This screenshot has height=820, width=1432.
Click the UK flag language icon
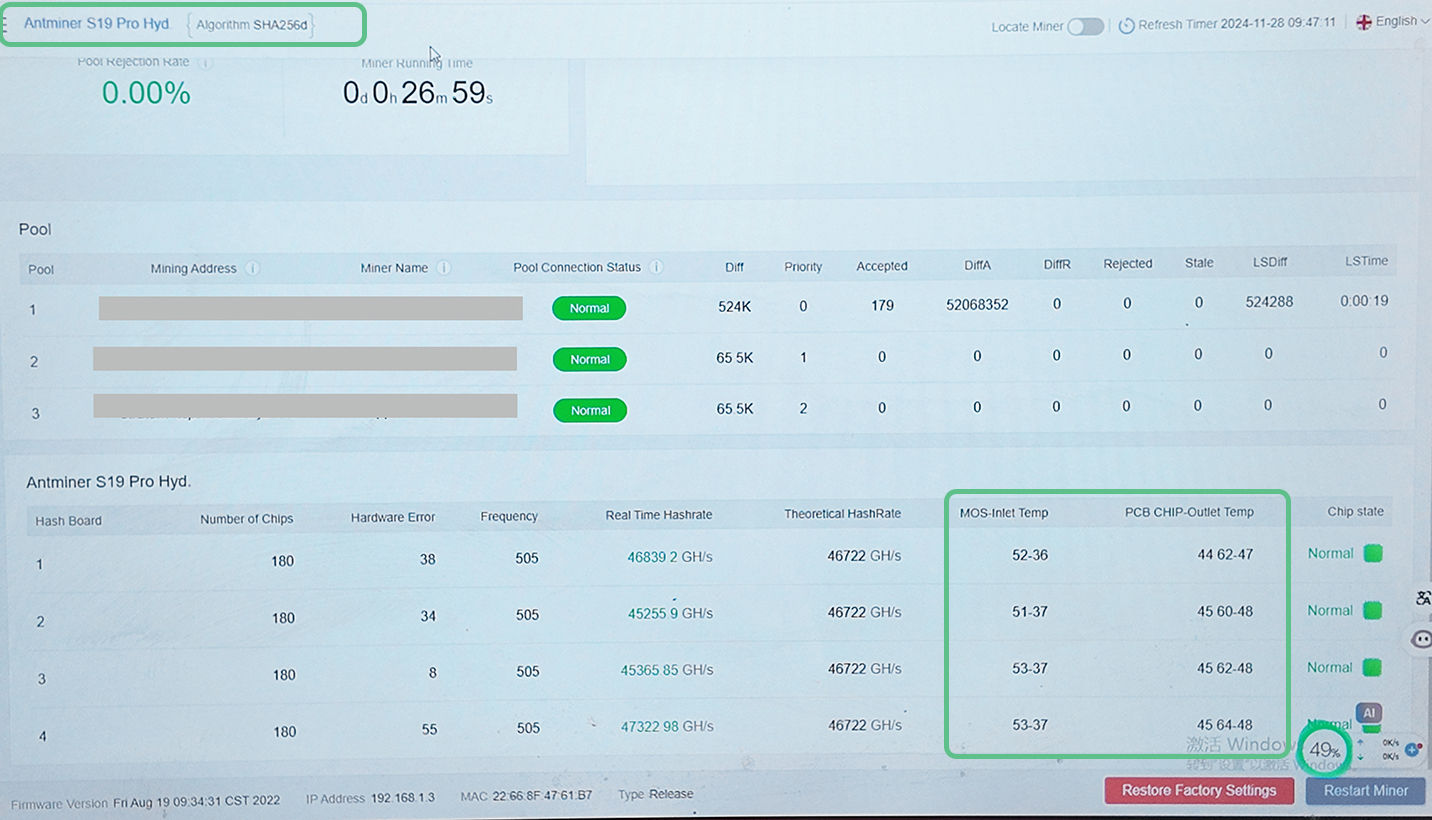coord(1364,22)
